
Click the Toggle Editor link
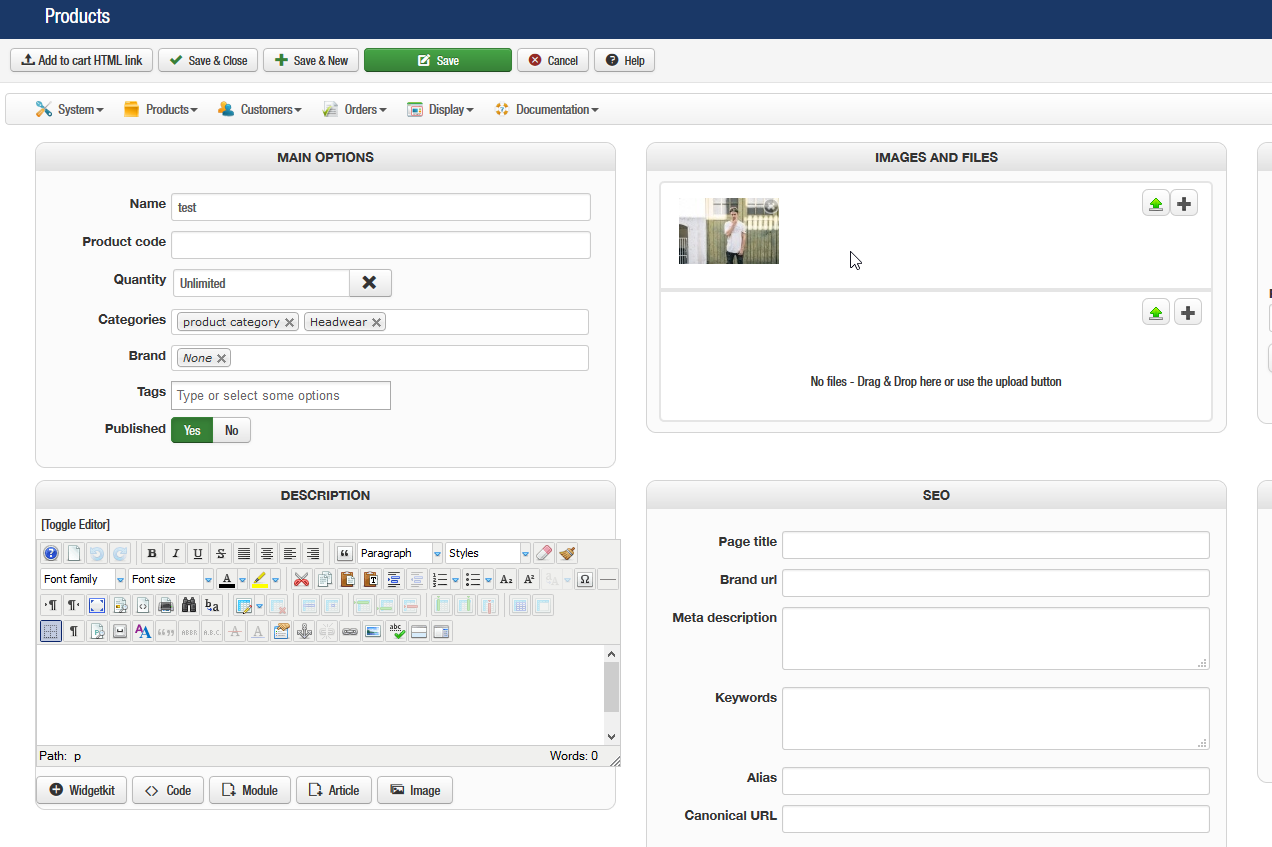(76, 524)
